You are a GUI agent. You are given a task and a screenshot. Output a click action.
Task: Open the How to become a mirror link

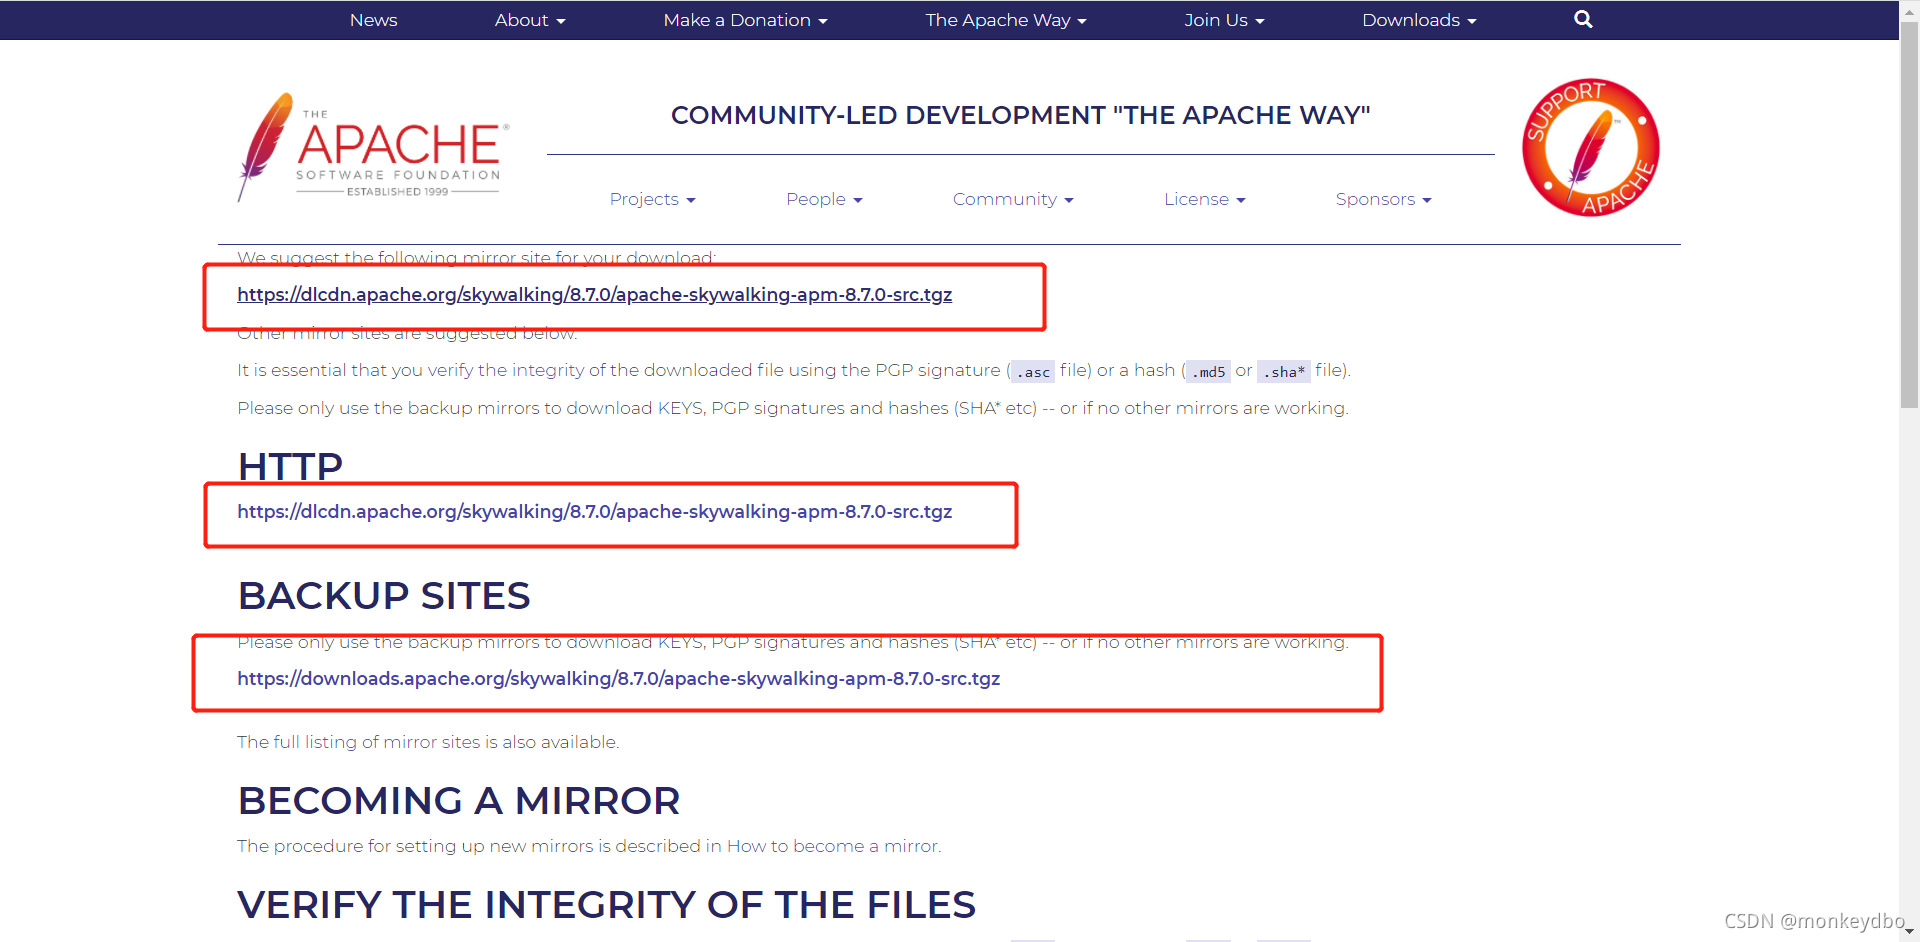[832, 846]
